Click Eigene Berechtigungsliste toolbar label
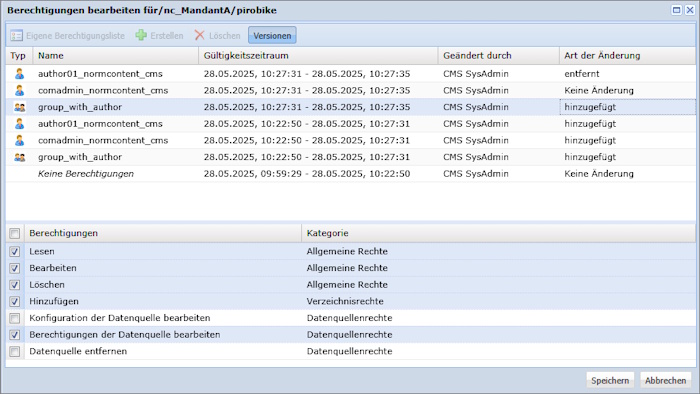Image resolution: width=700 pixels, height=394 pixels. [x=75, y=36]
